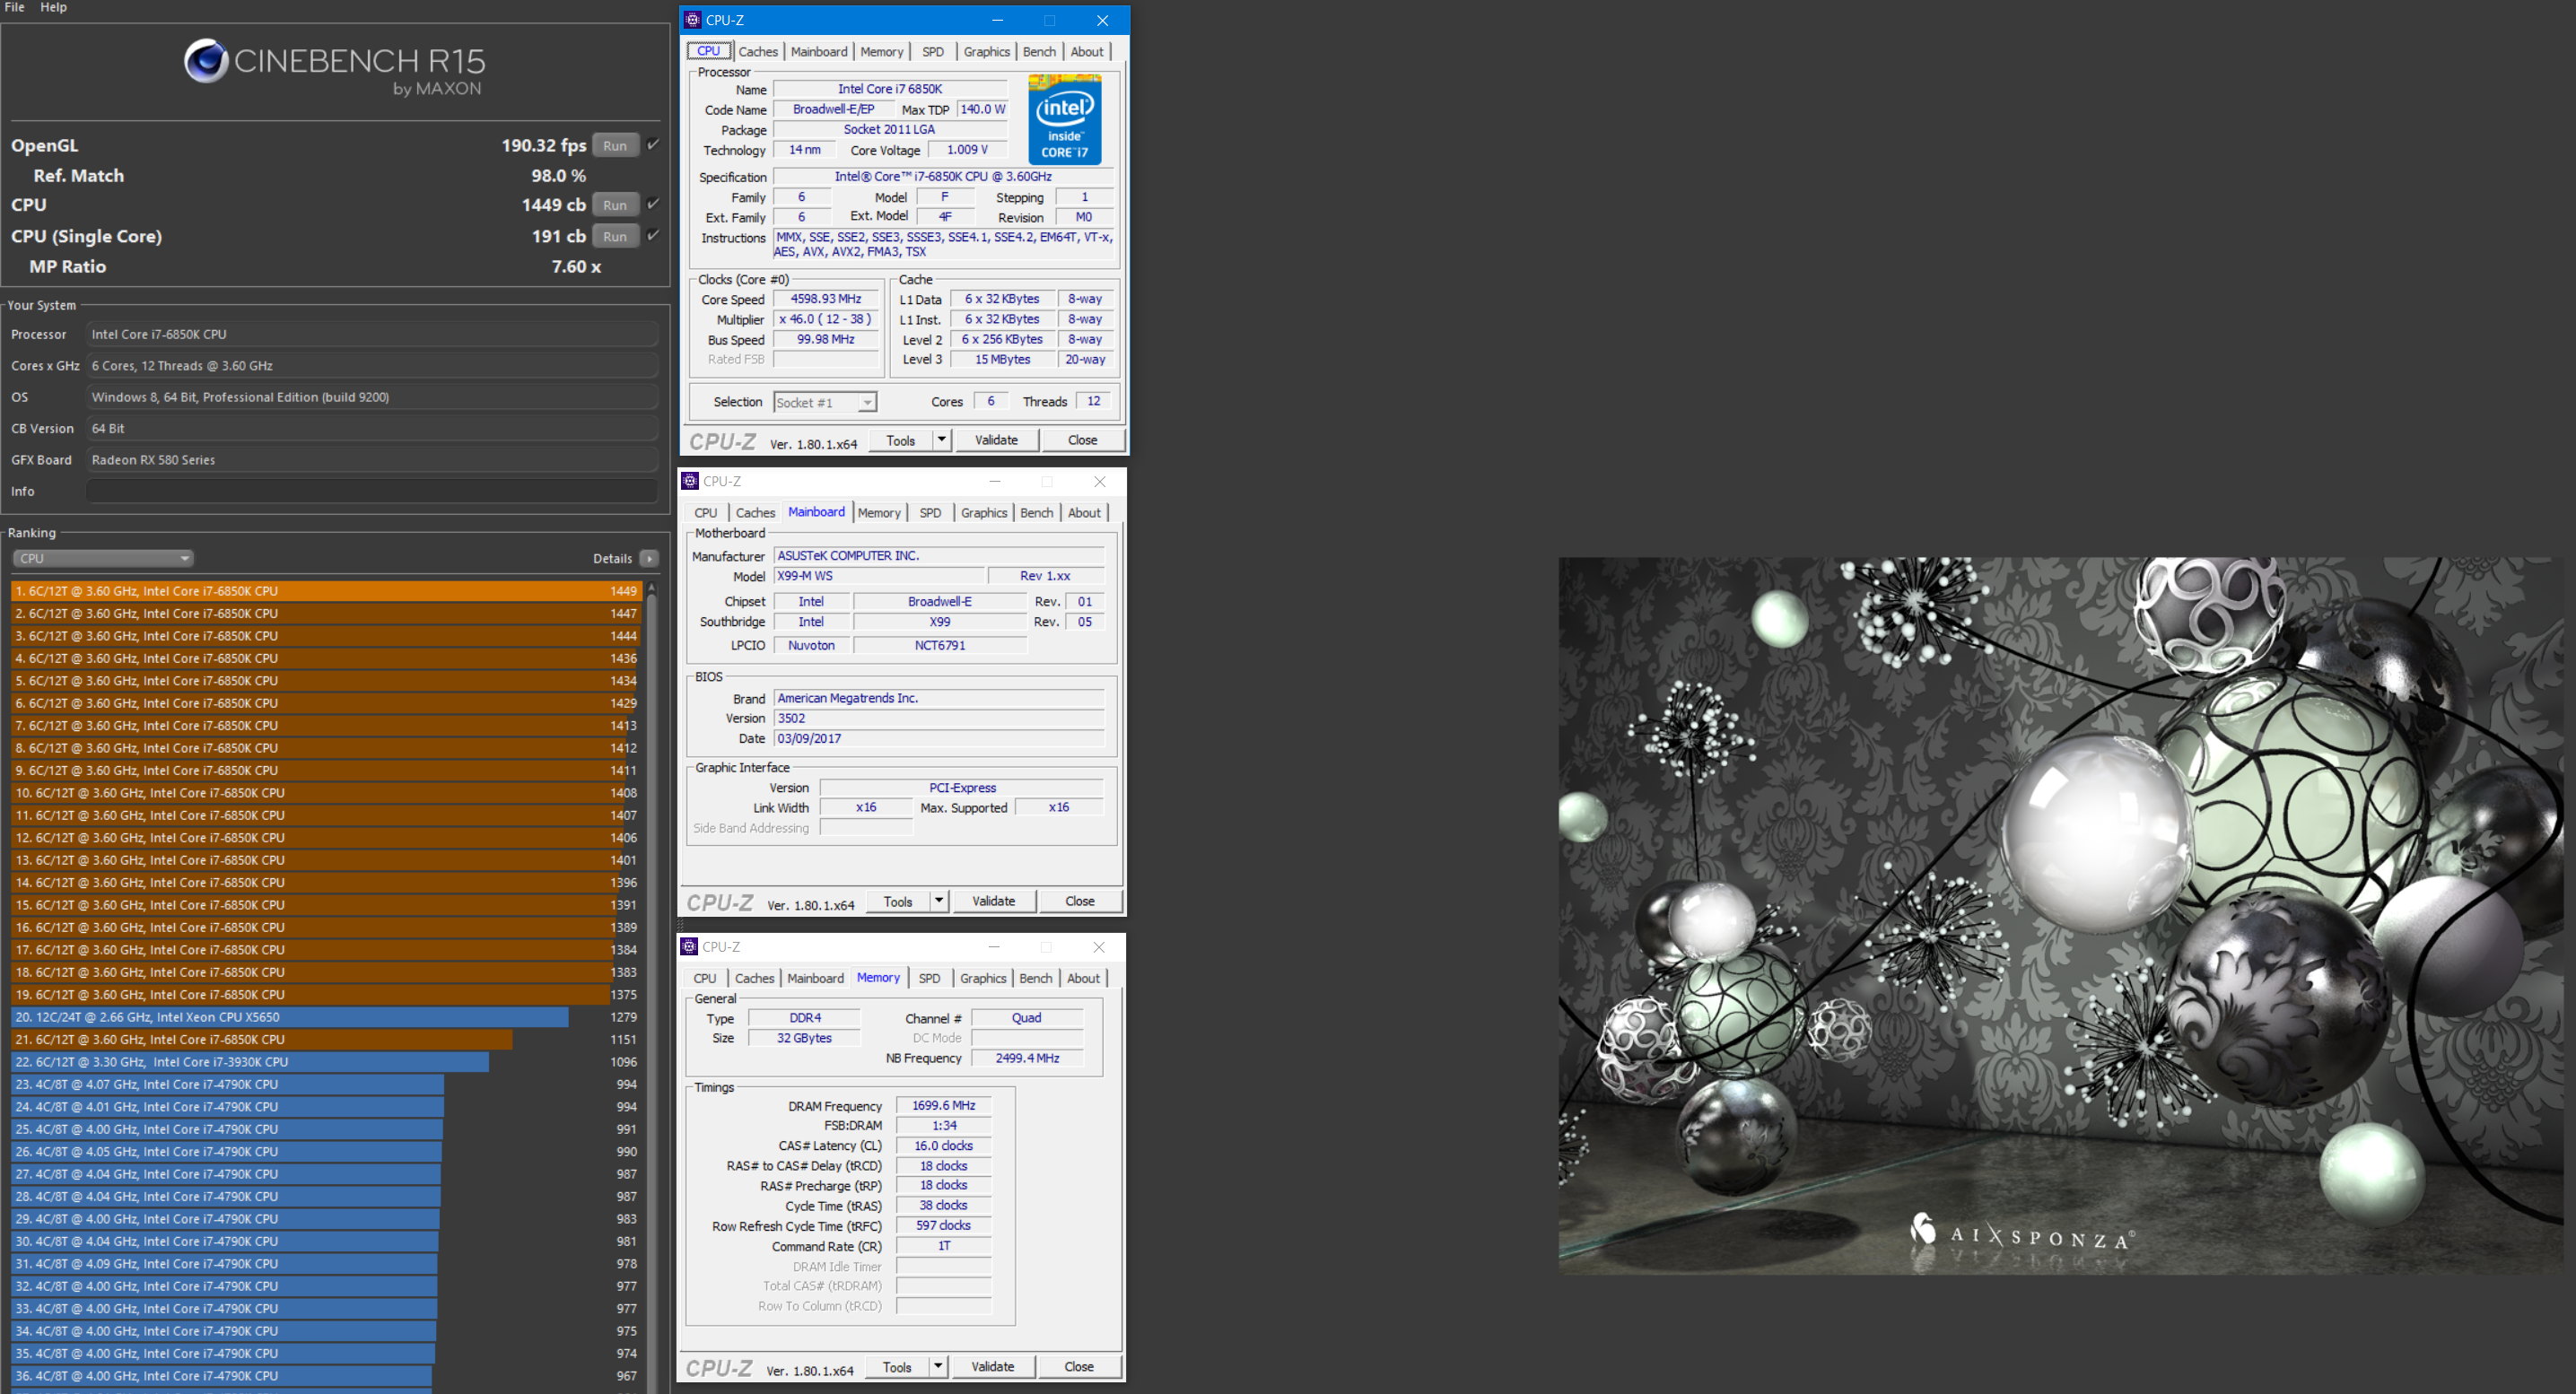Click the Intel Core i7 logo badge
Screen dimensions: 2576x1394
(x=1064, y=119)
